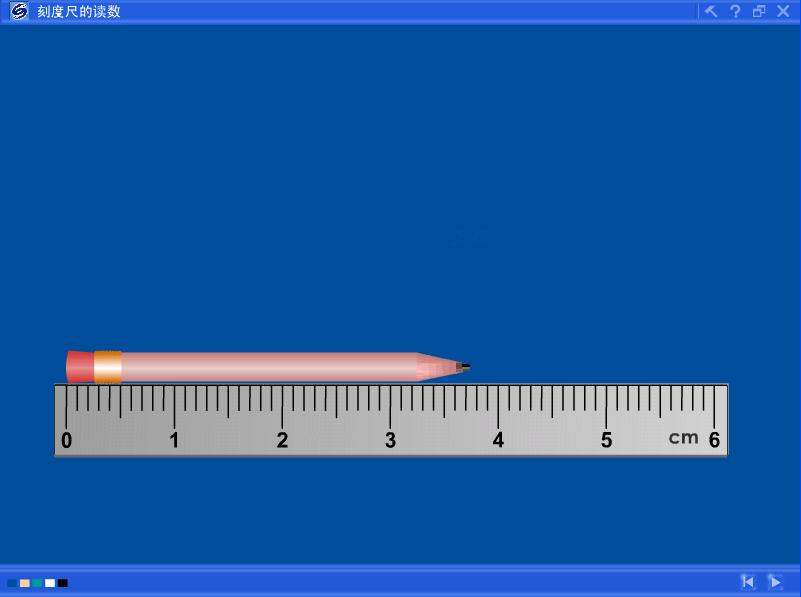Close the ruler reading window
Screen dimensions: 801x597
point(783,12)
